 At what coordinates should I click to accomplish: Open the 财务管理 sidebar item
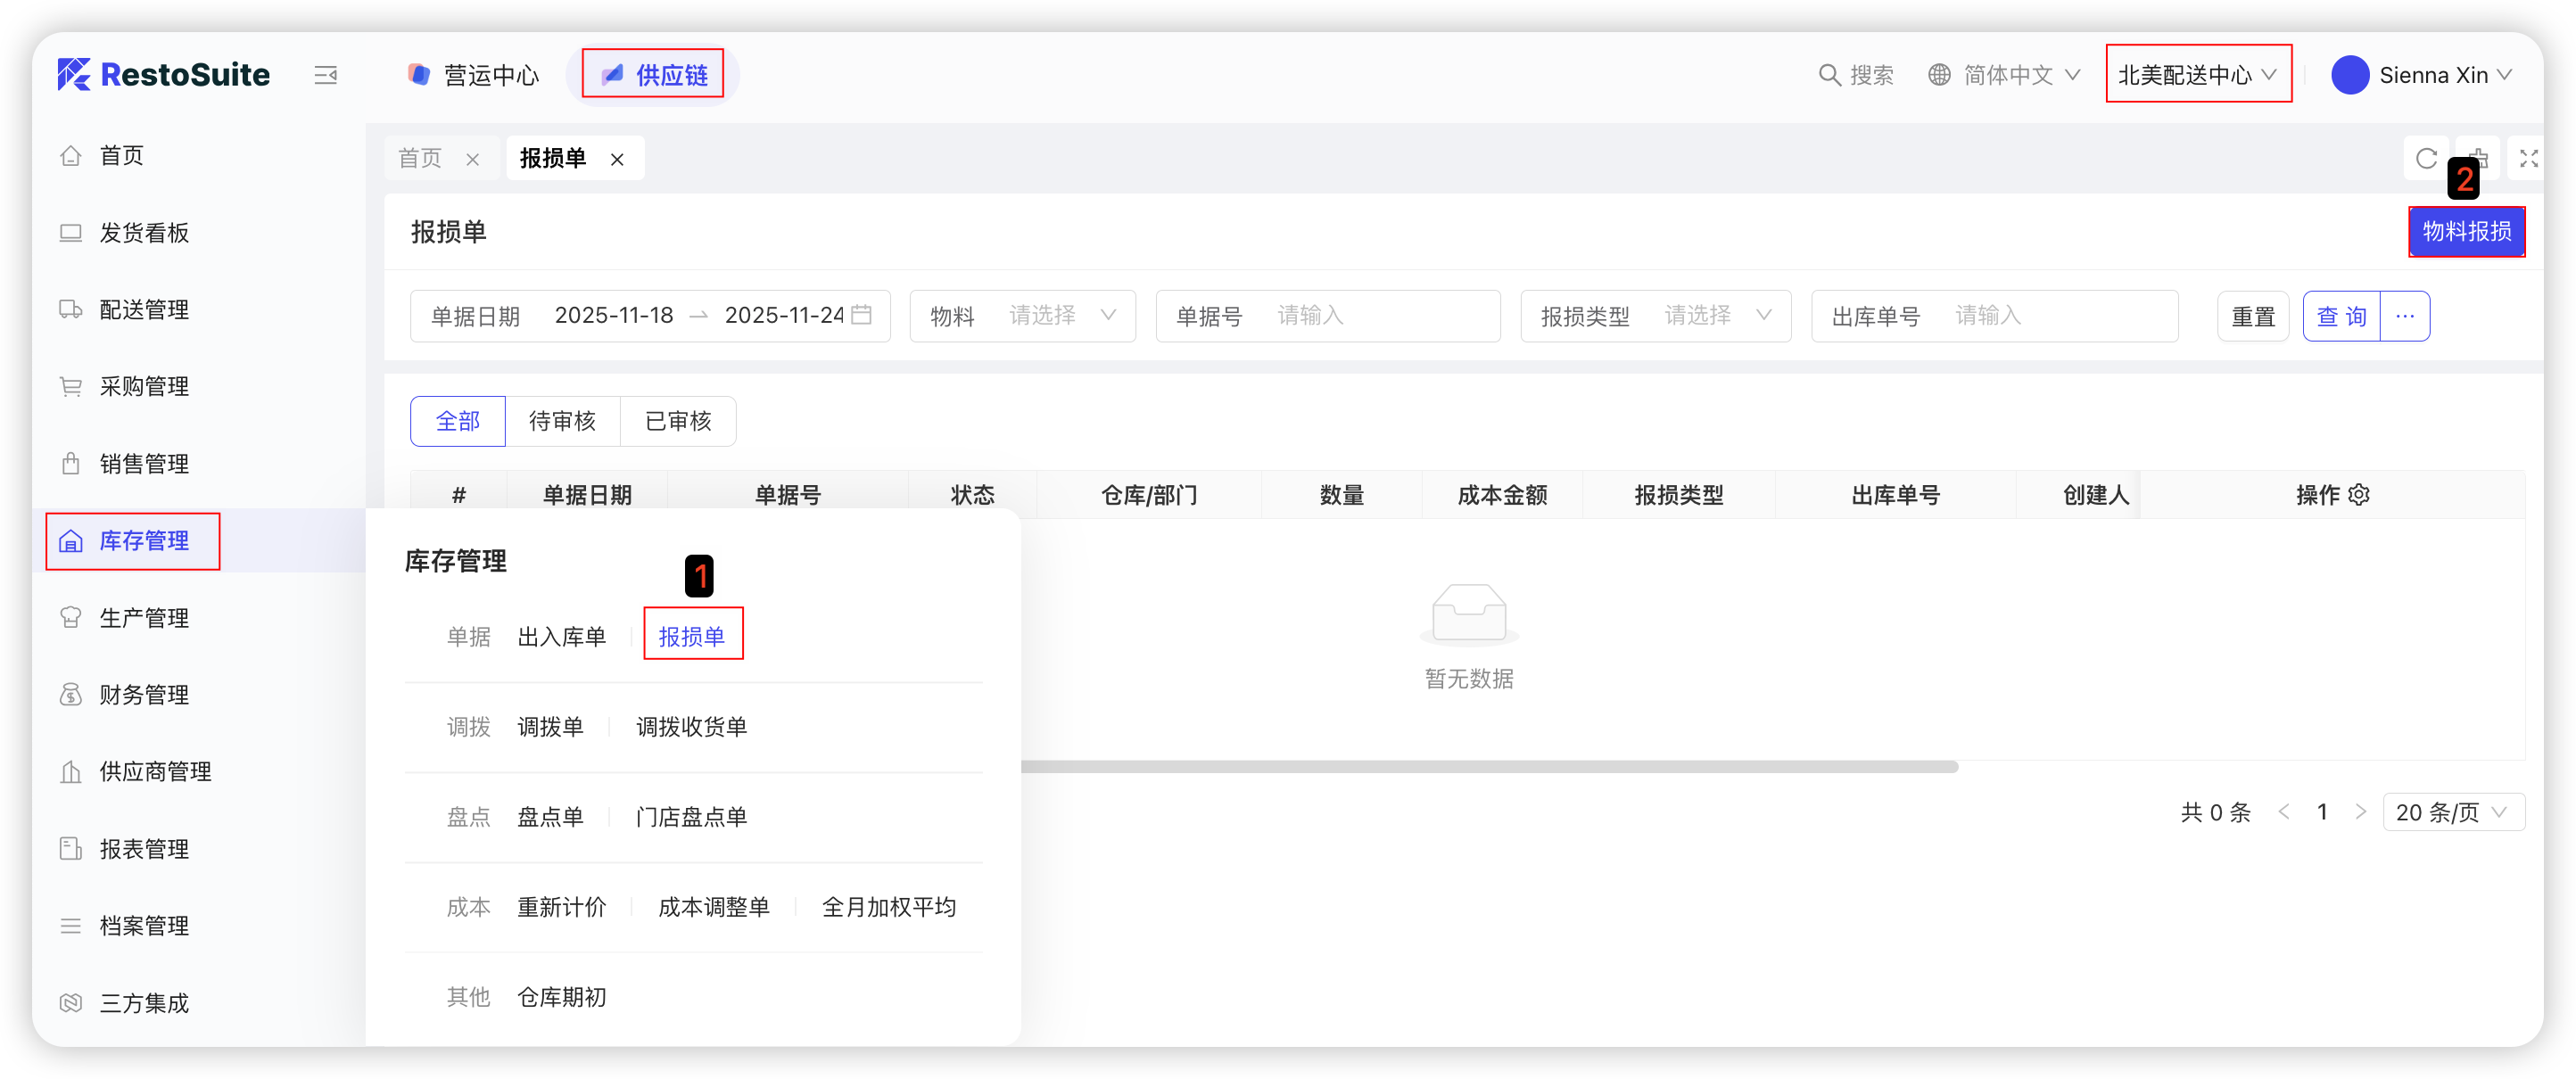[x=144, y=695]
